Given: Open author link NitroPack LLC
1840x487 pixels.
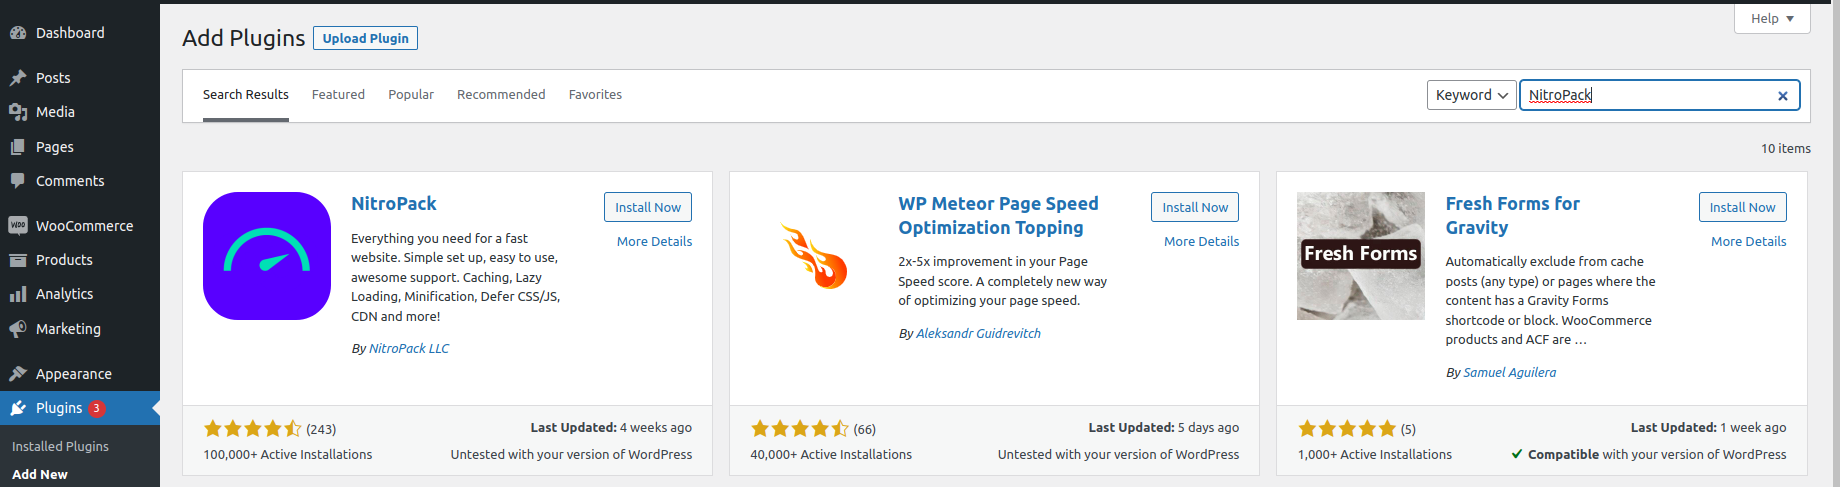Looking at the screenshot, I should (409, 349).
